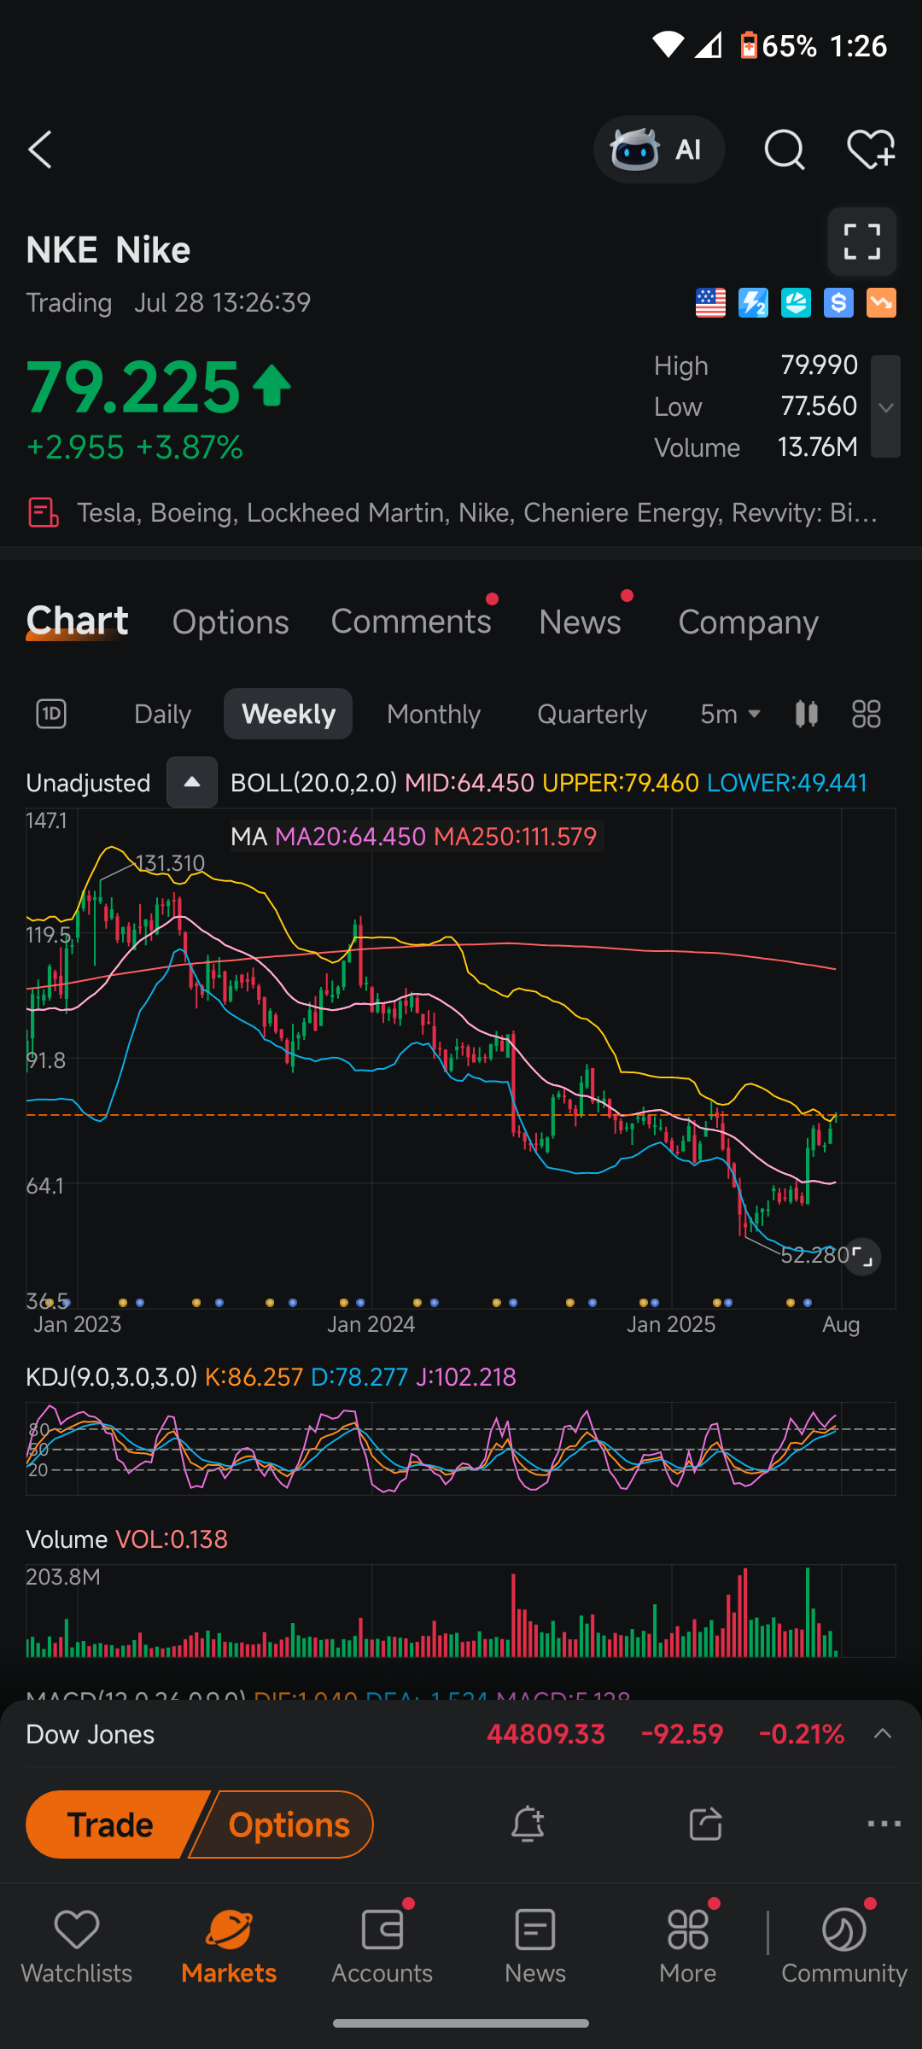
Task: Tap the orange downward-trend badge icon
Action: 881,302
